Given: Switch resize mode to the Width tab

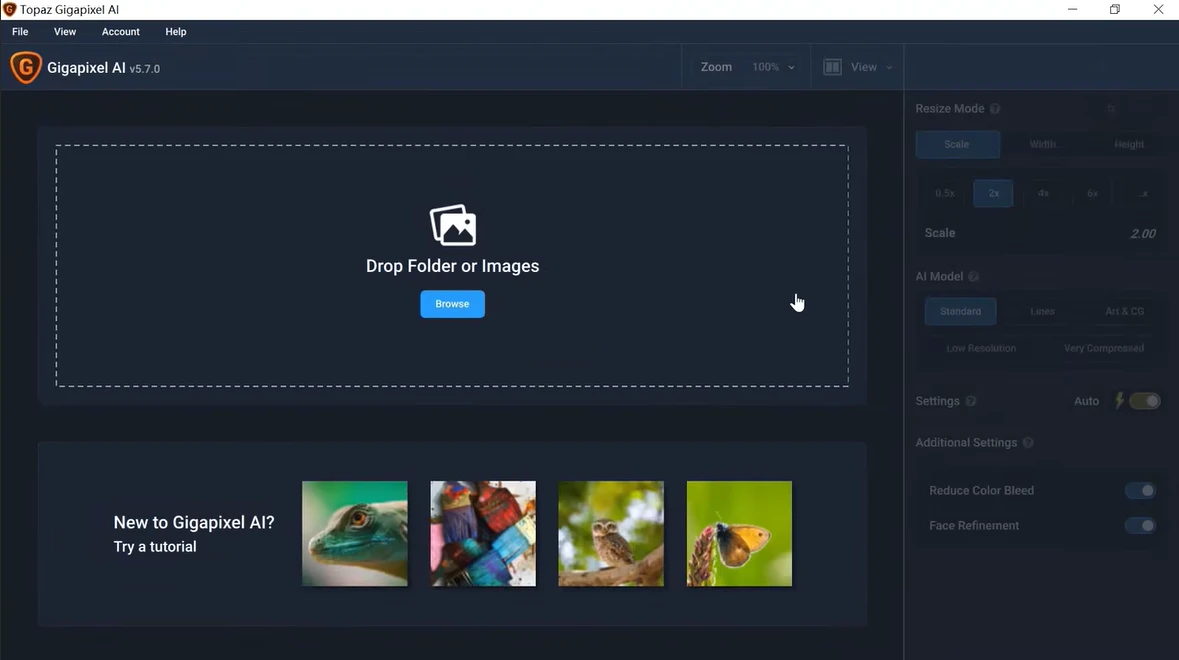Looking at the screenshot, I should click(x=1043, y=144).
